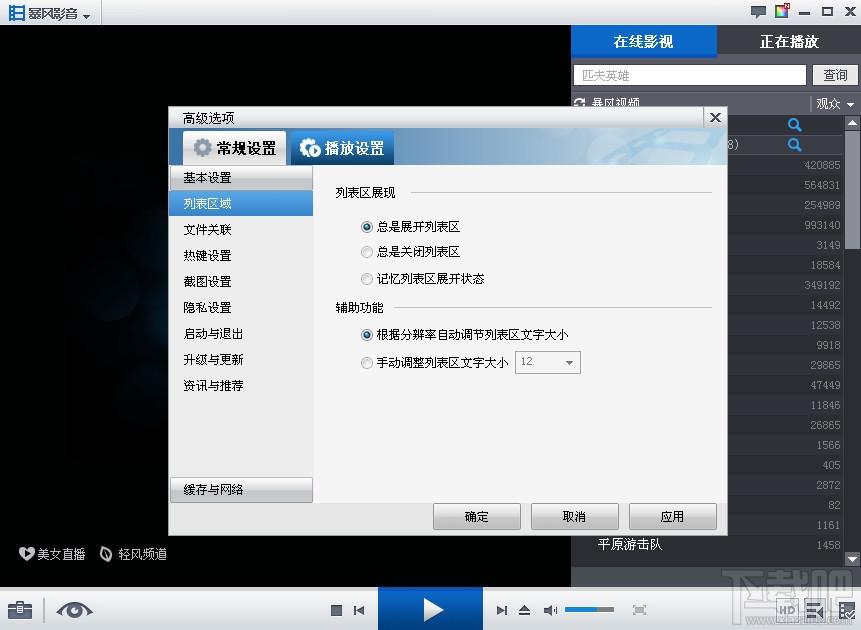Open the font size 12 dropdown
This screenshot has width=861, height=630.
pos(567,362)
